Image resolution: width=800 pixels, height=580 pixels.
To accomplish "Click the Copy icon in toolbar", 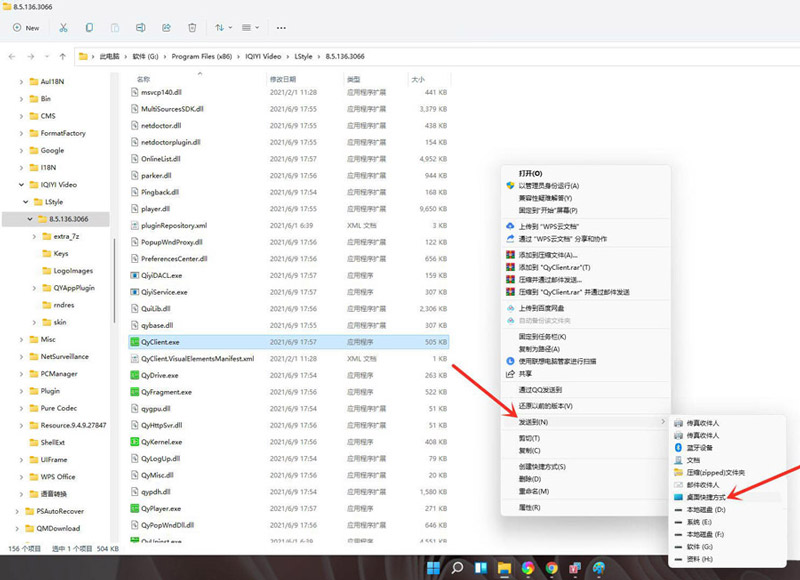I will click(90, 28).
